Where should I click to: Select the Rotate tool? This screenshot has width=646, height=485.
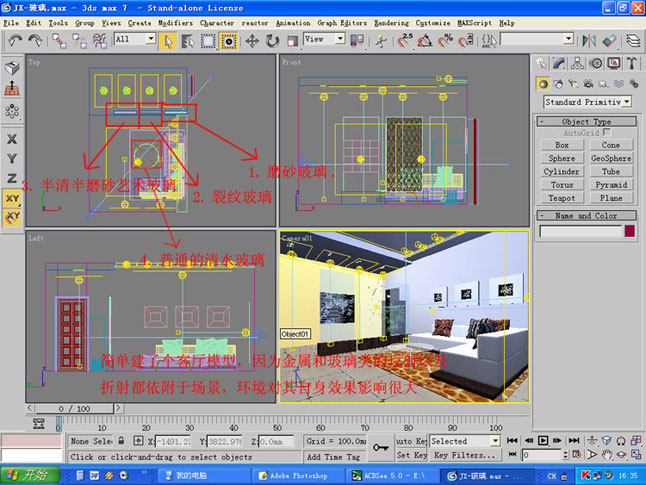[272, 41]
